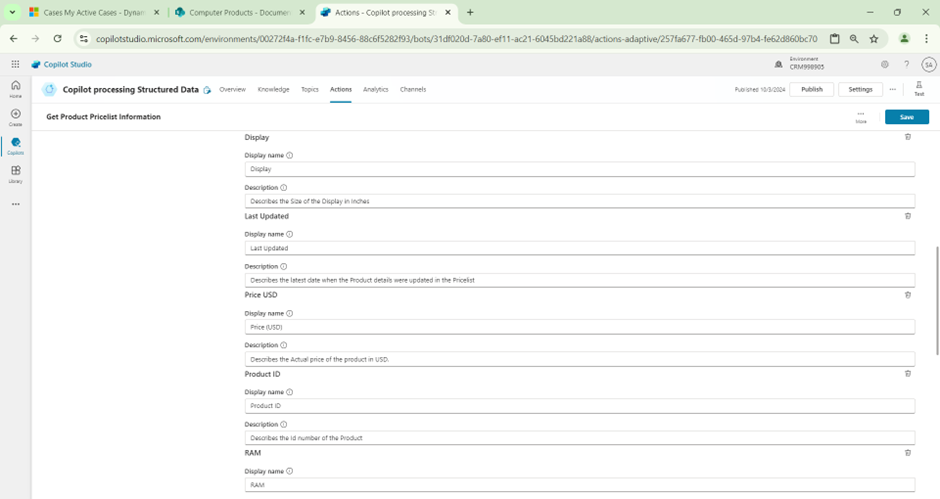Open the Library icon in sidebar

tap(15, 173)
